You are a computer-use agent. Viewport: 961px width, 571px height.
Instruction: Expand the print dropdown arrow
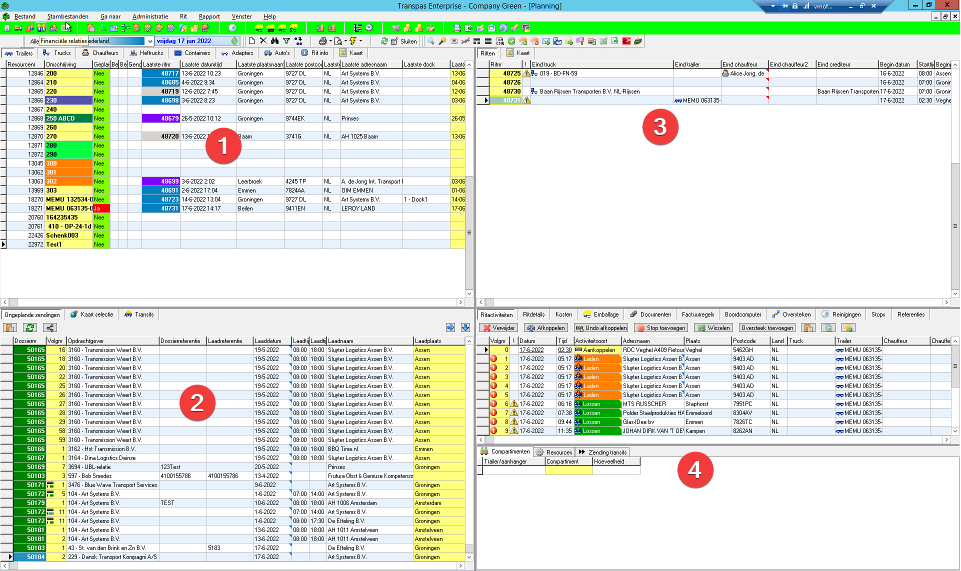[331, 41]
